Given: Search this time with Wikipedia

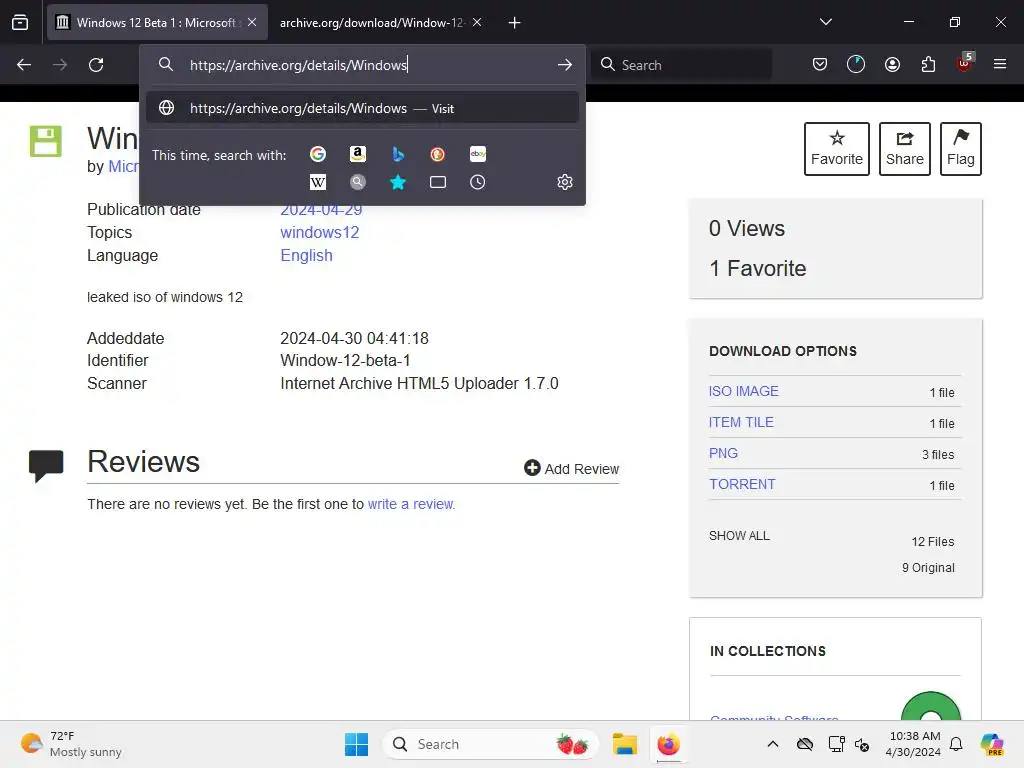Looking at the screenshot, I should click(x=318, y=182).
